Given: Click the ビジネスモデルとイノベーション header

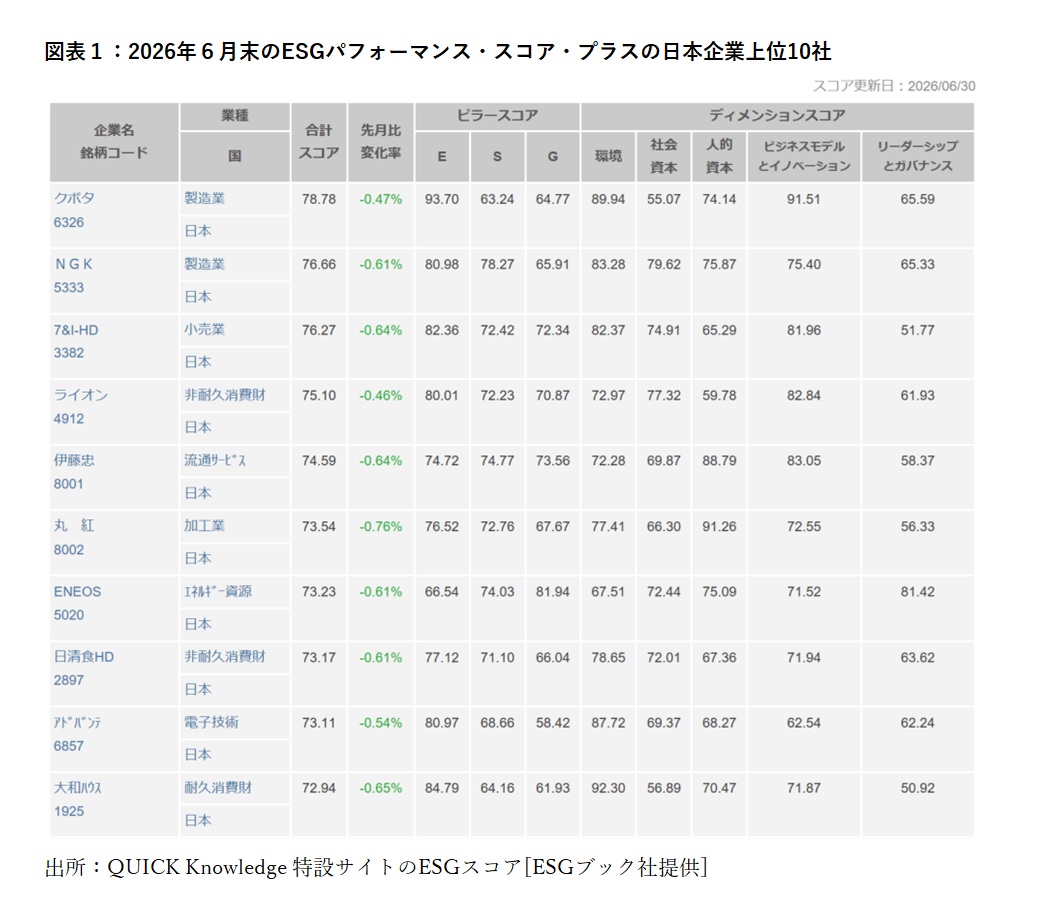Looking at the screenshot, I should [x=804, y=157].
